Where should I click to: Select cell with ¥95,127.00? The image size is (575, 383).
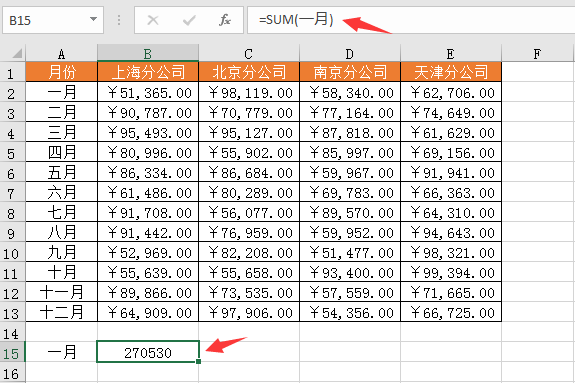pyautogui.click(x=249, y=132)
